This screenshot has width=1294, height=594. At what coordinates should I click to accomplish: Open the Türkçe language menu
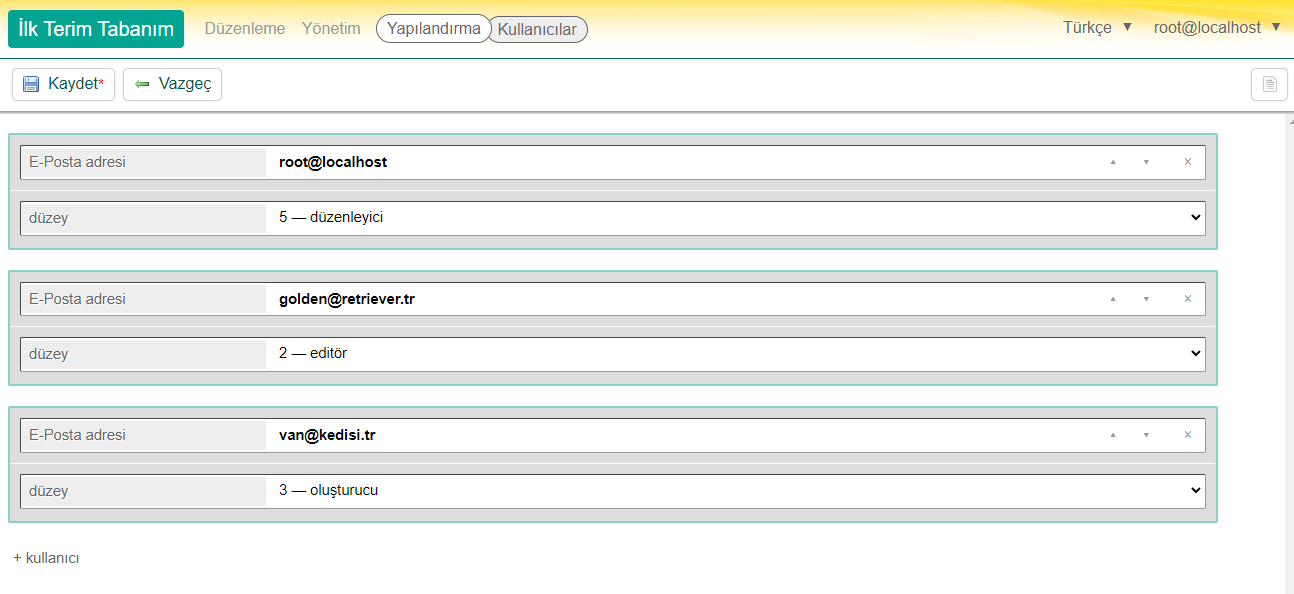pos(1097,28)
